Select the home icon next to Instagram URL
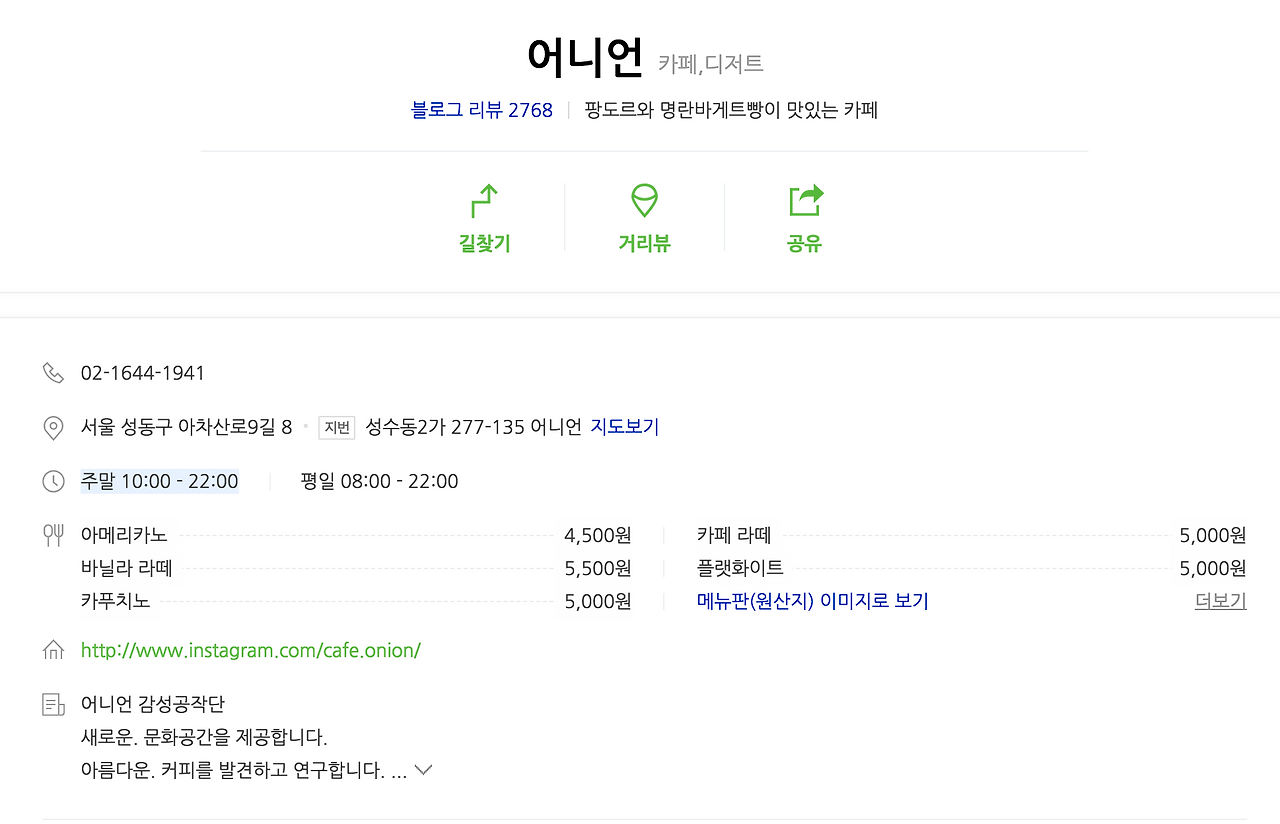 point(53,649)
